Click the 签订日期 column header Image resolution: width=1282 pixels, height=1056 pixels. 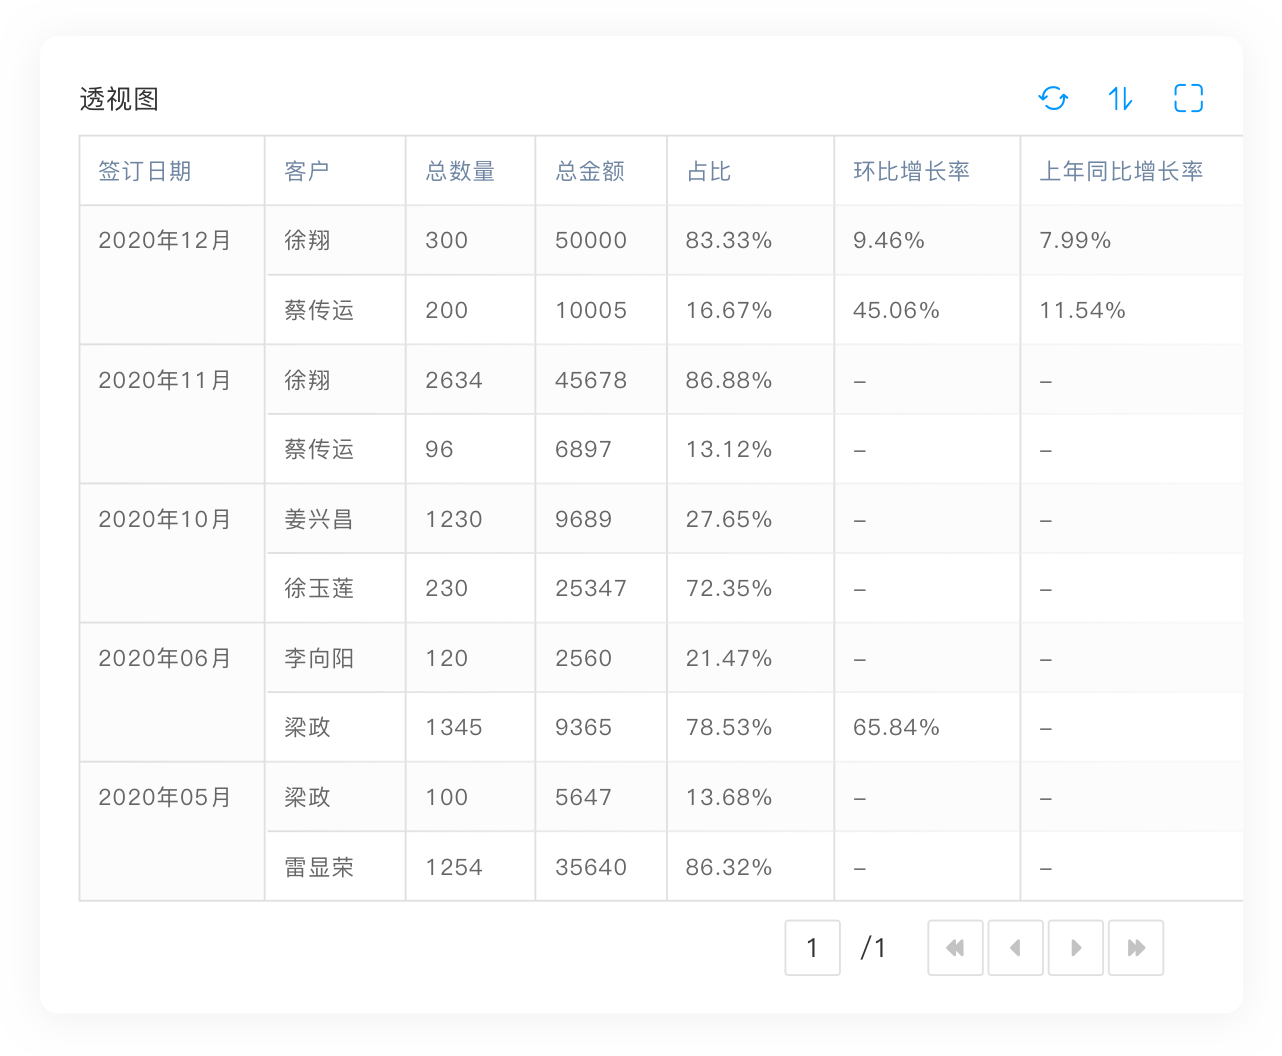pyautogui.click(x=145, y=171)
